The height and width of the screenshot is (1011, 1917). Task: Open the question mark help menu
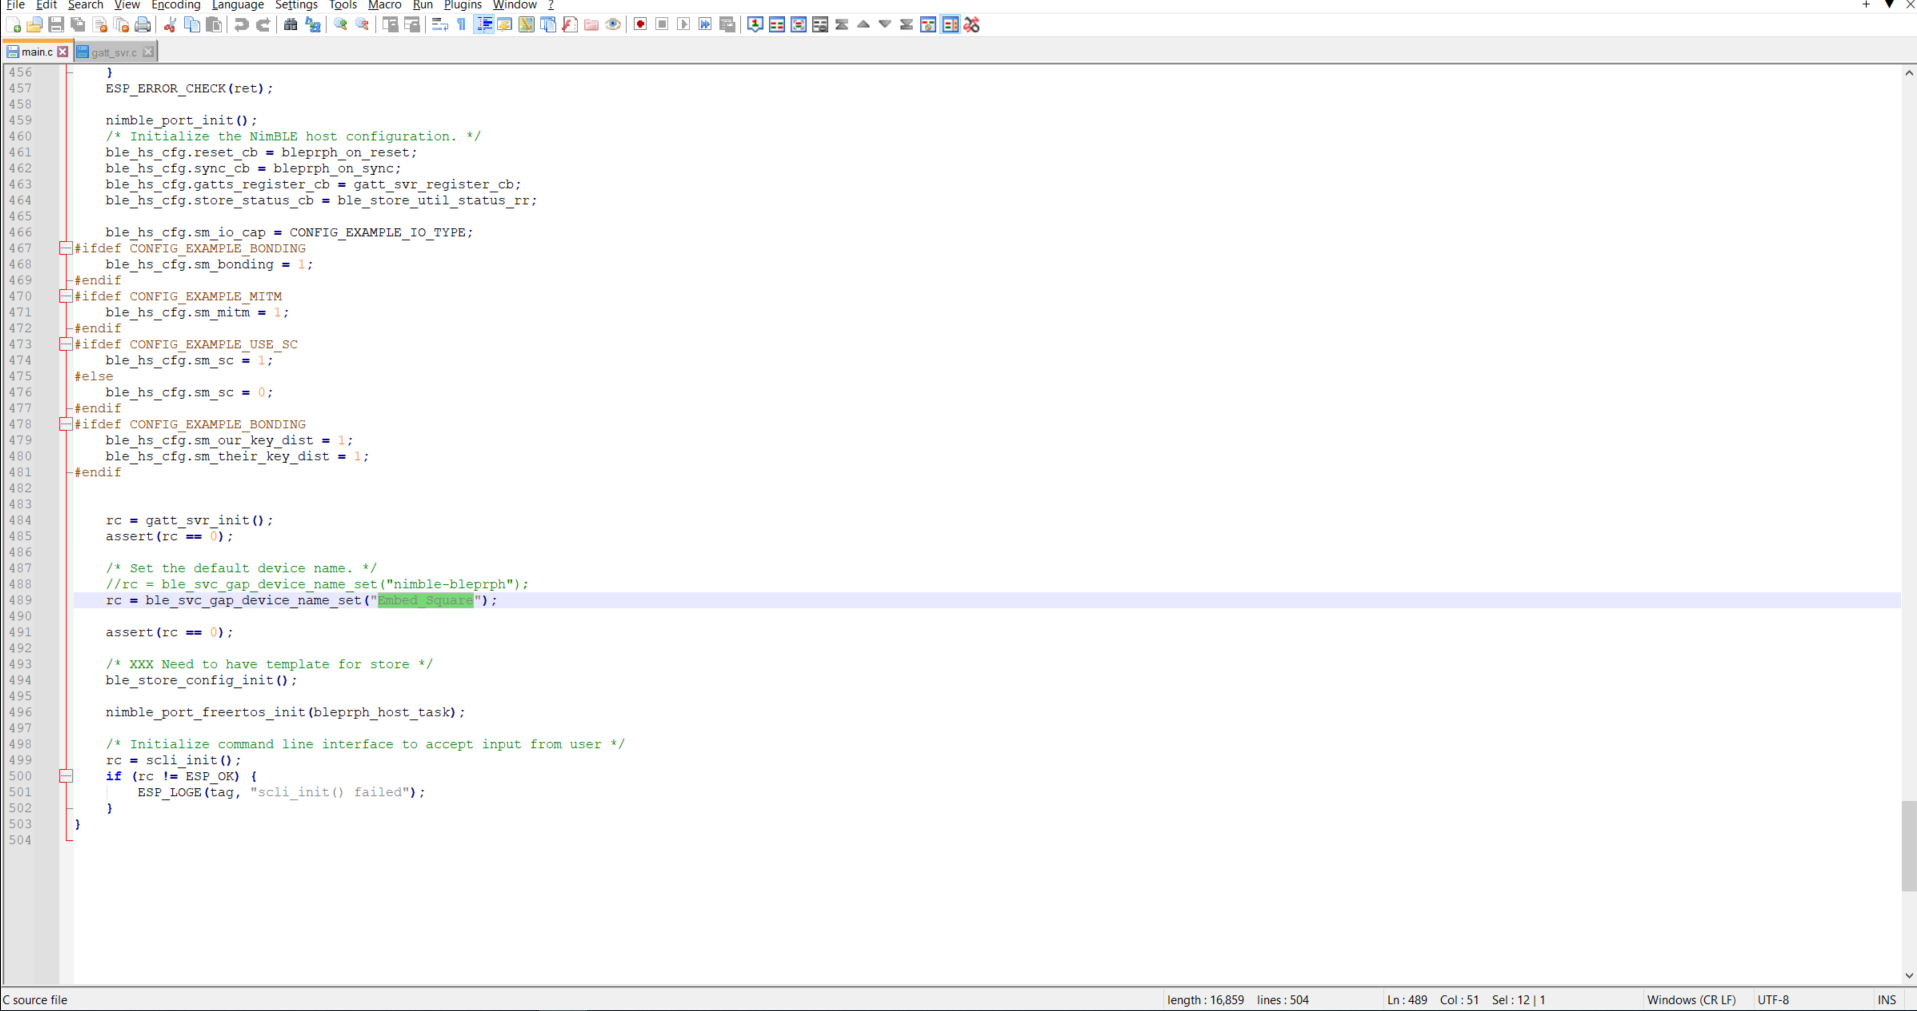(550, 5)
